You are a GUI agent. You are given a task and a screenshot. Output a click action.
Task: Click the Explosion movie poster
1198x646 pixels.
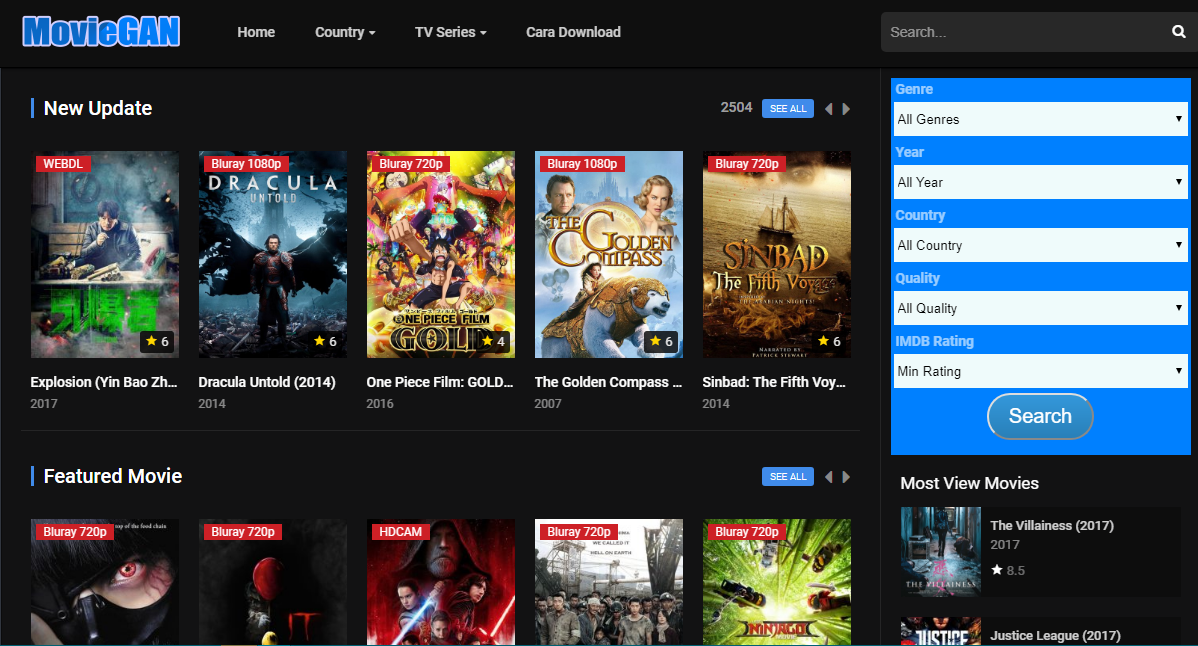(x=105, y=254)
